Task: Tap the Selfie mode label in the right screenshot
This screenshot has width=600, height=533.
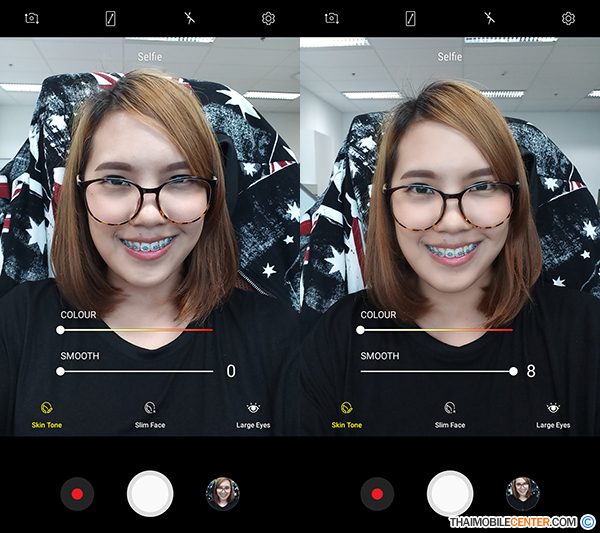Action: 450,57
